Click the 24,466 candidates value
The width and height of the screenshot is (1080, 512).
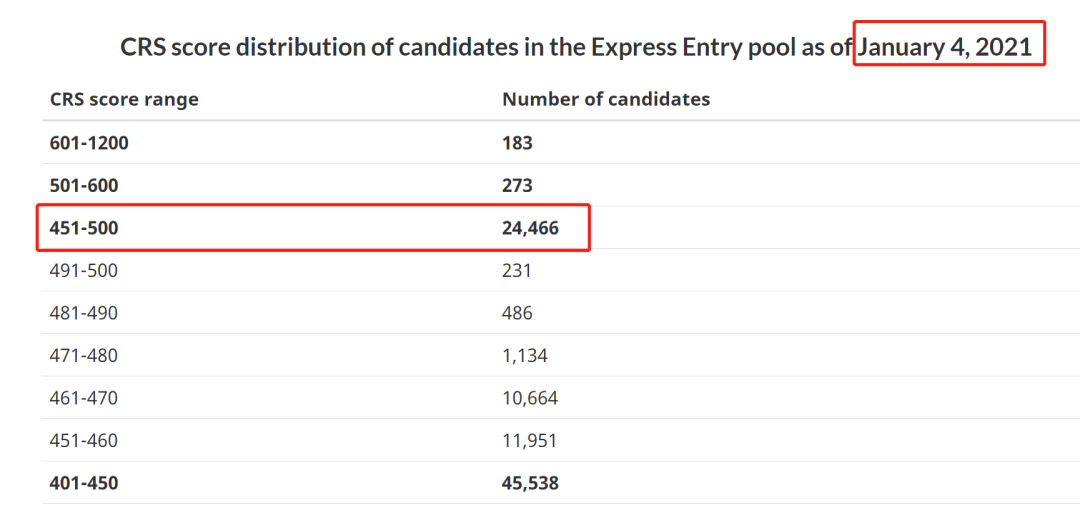click(530, 228)
